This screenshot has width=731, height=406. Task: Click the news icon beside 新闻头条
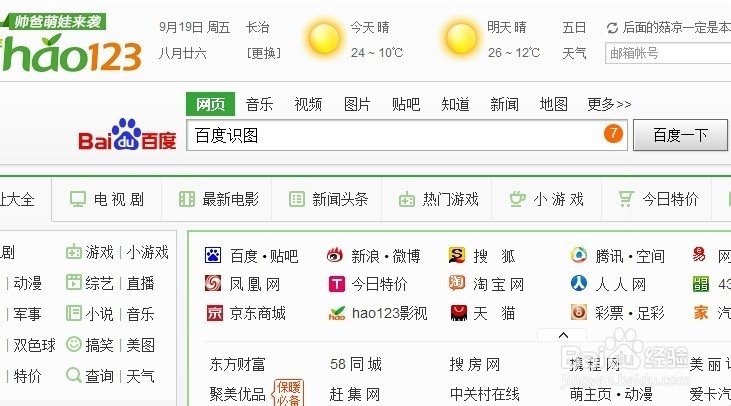coord(297,199)
